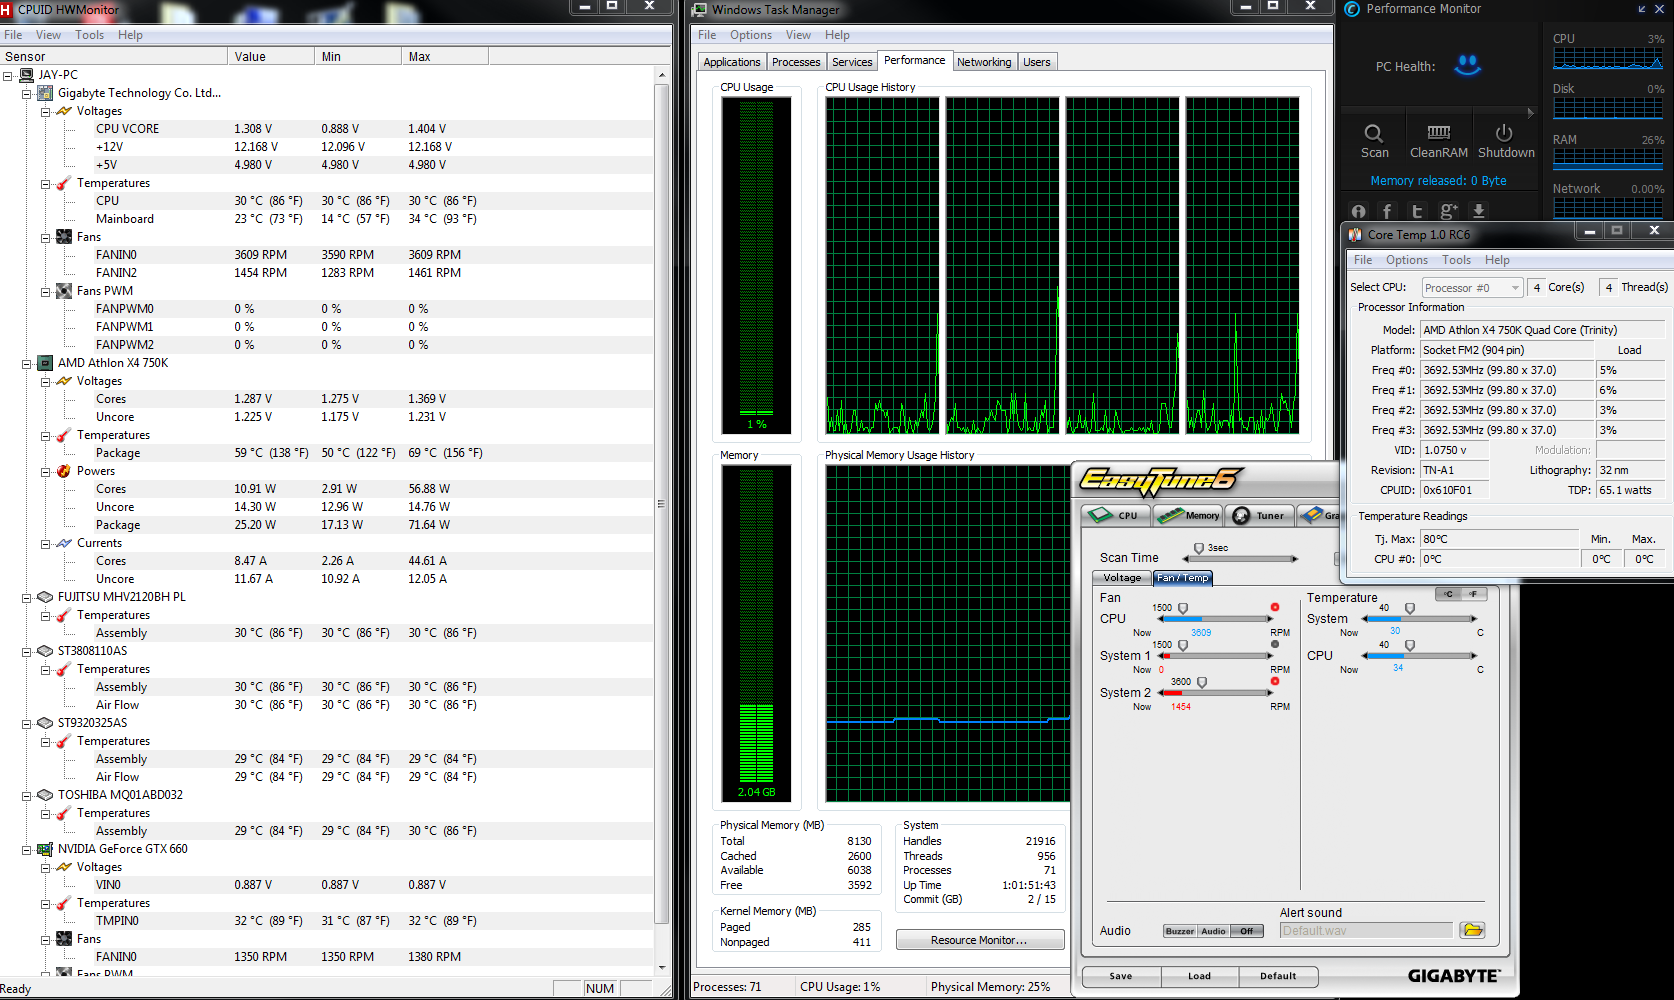This screenshot has width=1674, height=1000.
Task: Toggle the CPU fan alert indicator in EasyTune6
Action: (1275, 607)
